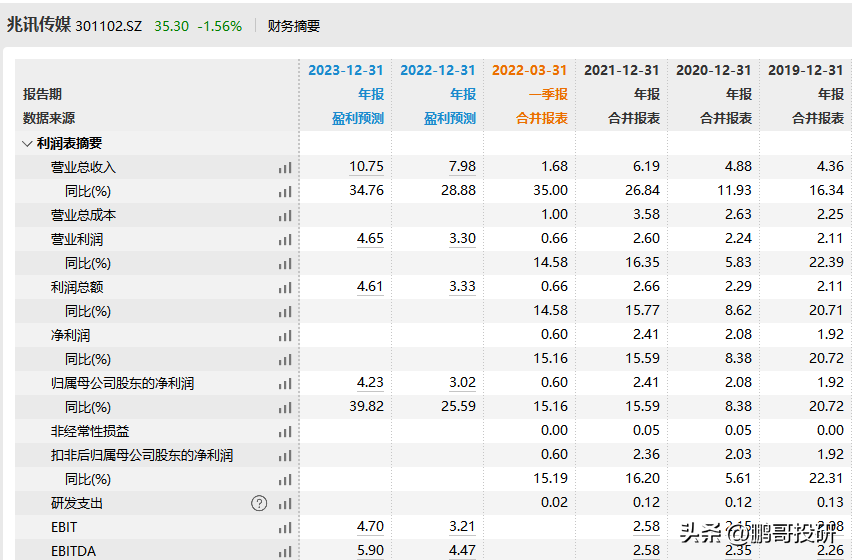The image size is (852, 560).
Task: Click 合并报表 link under 2022-03-31
Action: click(542, 118)
